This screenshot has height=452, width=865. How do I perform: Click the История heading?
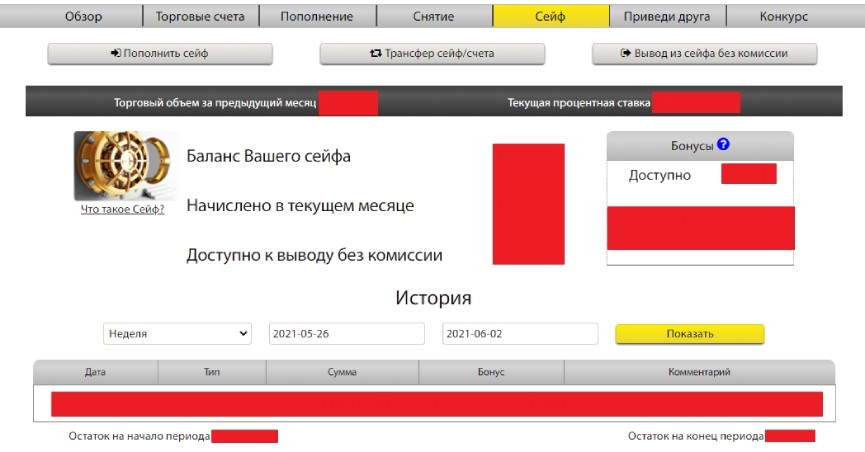tap(433, 297)
